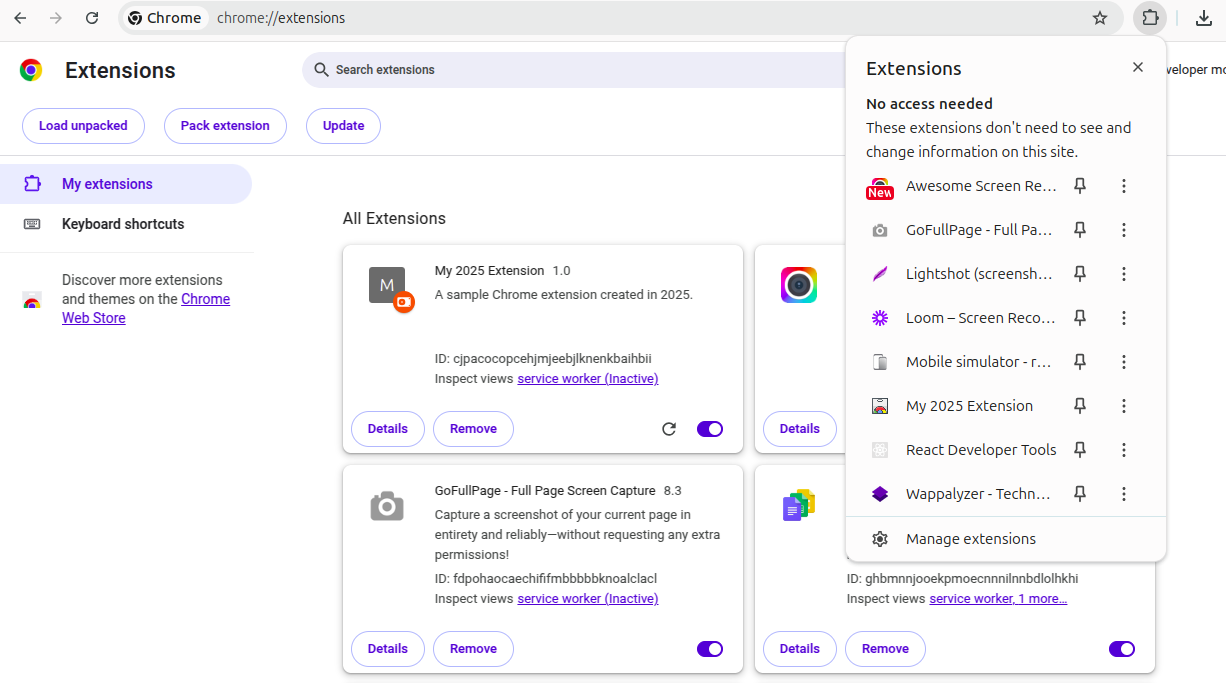Image resolution: width=1226 pixels, height=683 pixels.
Task: Launch GoFullPage from extensions popup list
Action: pos(960,230)
